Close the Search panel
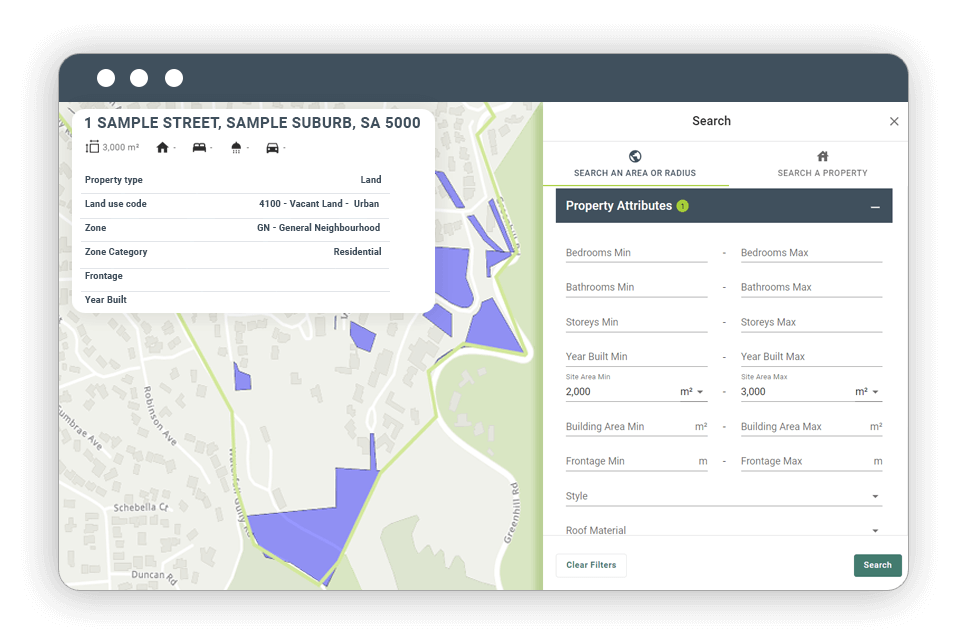960x640 pixels. tap(894, 121)
